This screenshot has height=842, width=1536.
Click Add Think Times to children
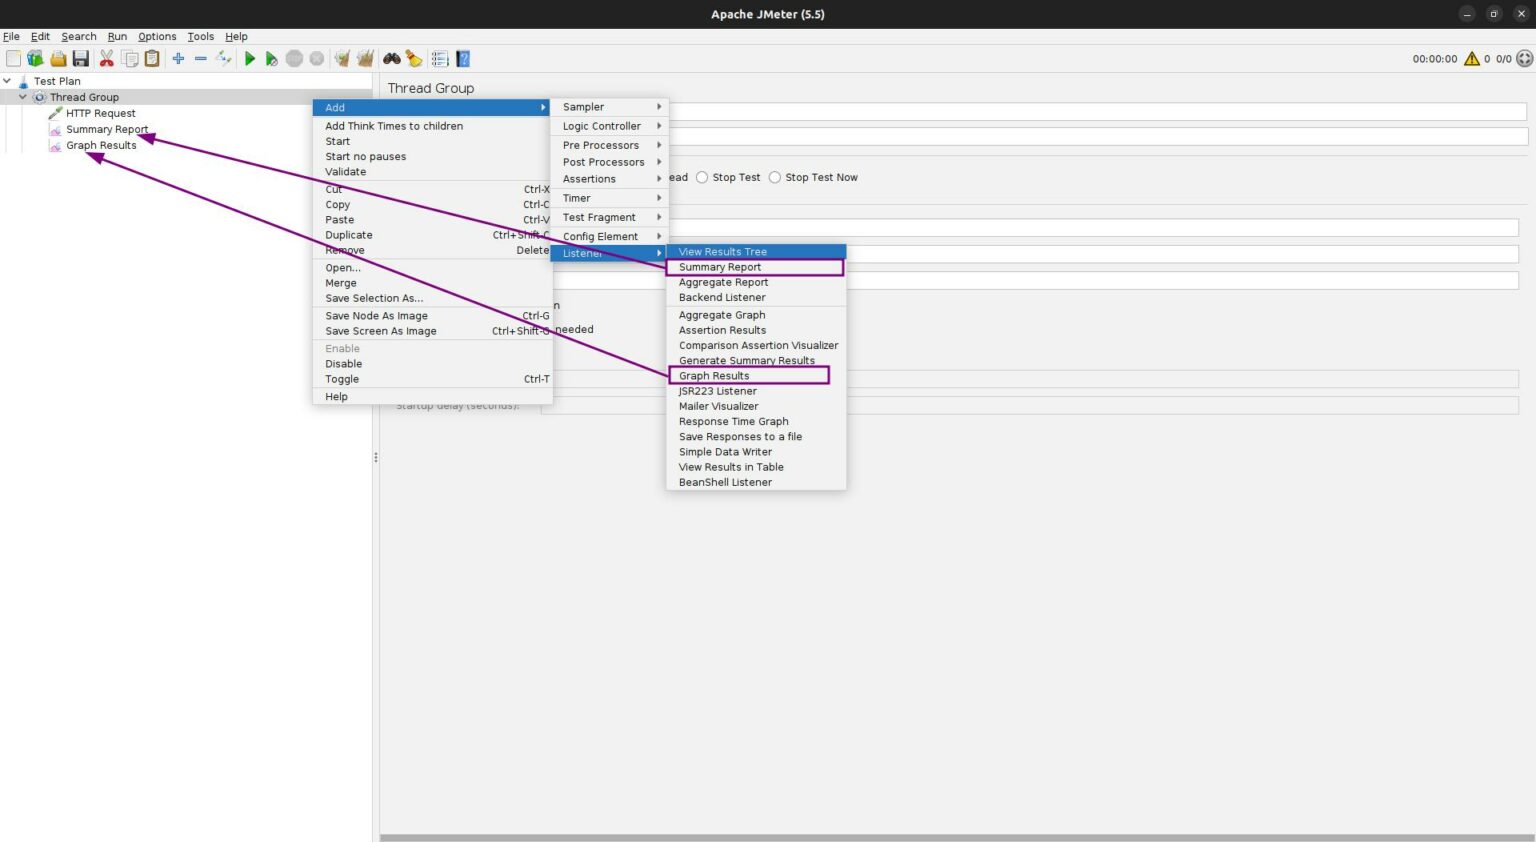coord(393,125)
